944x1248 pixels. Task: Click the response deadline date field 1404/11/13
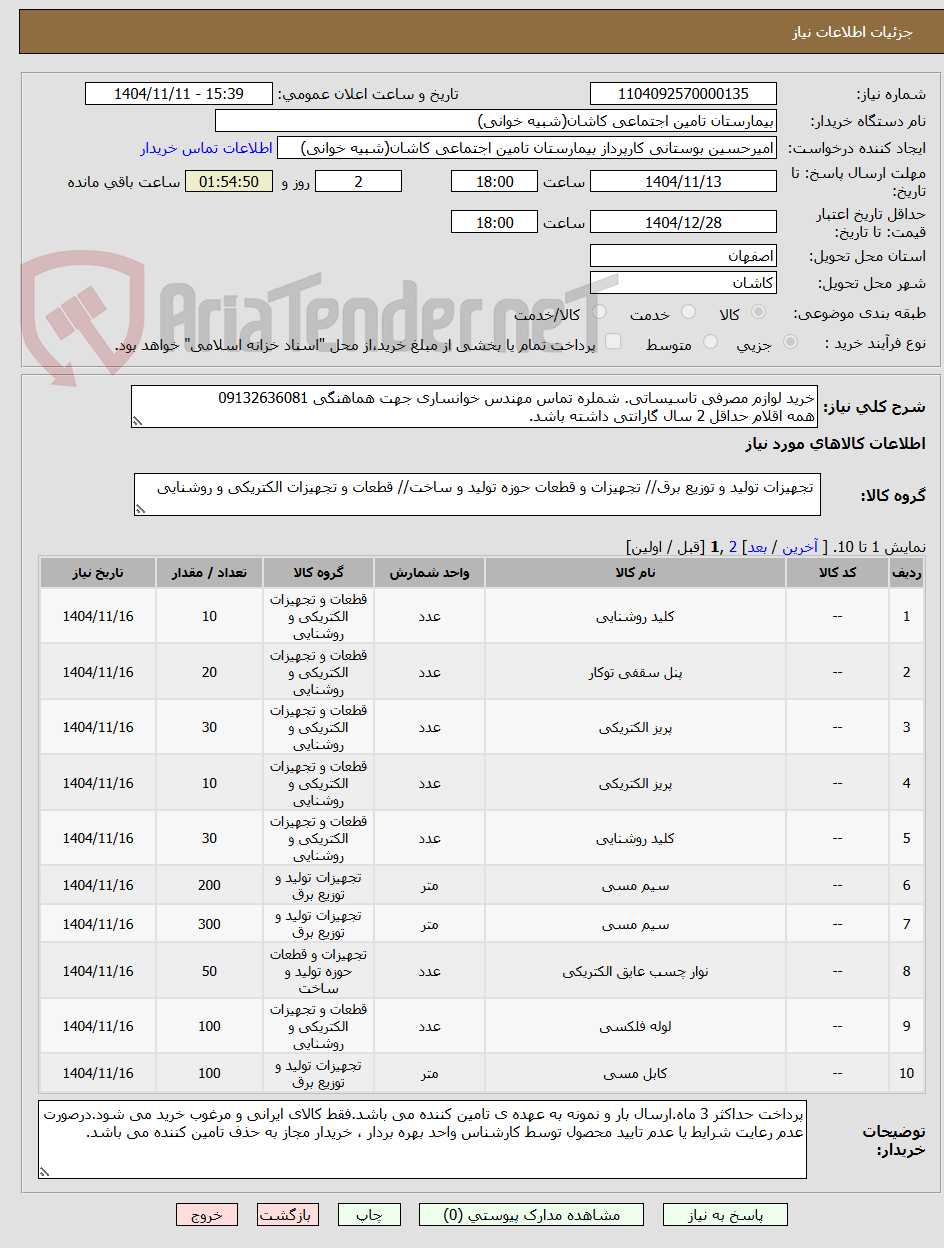tap(683, 181)
